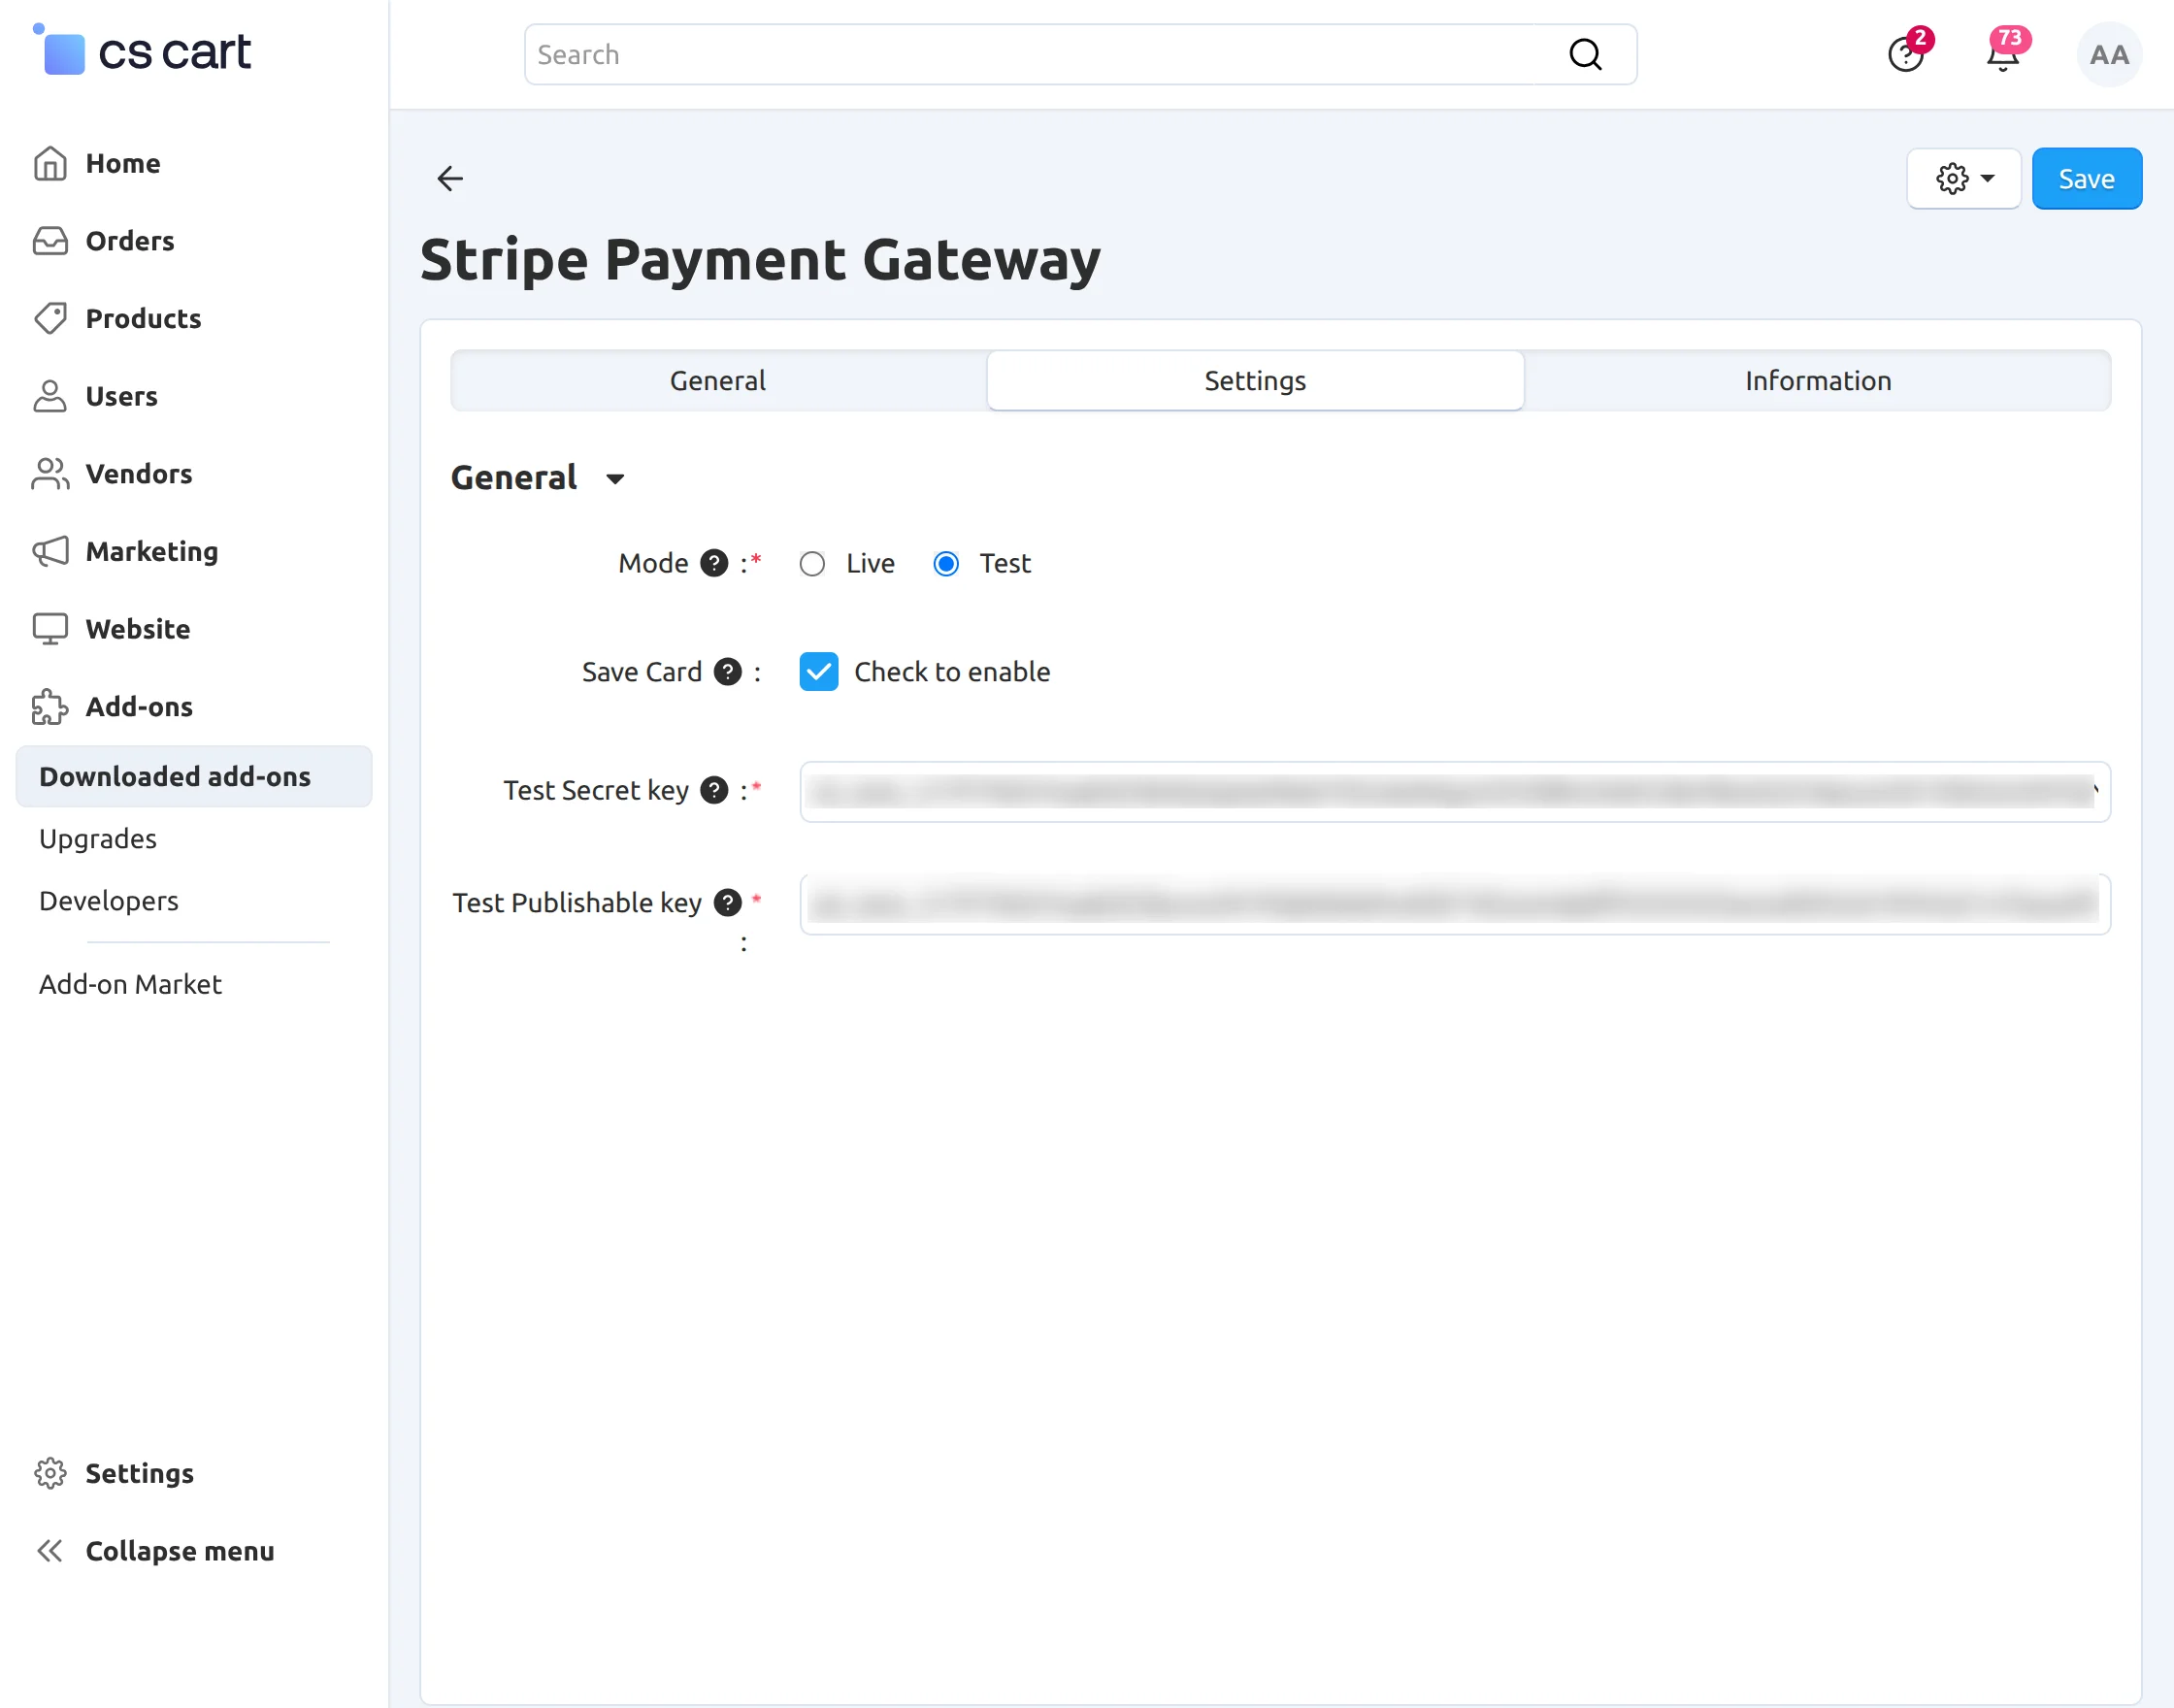Open Orders in the sidebar
Image resolution: width=2174 pixels, height=1708 pixels.
click(x=130, y=241)
